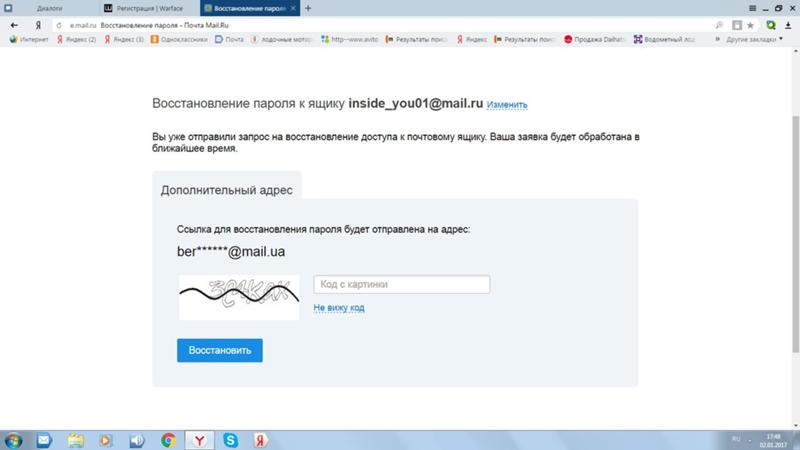Switch to the Регистрация | Warface tab

[149, 8]
